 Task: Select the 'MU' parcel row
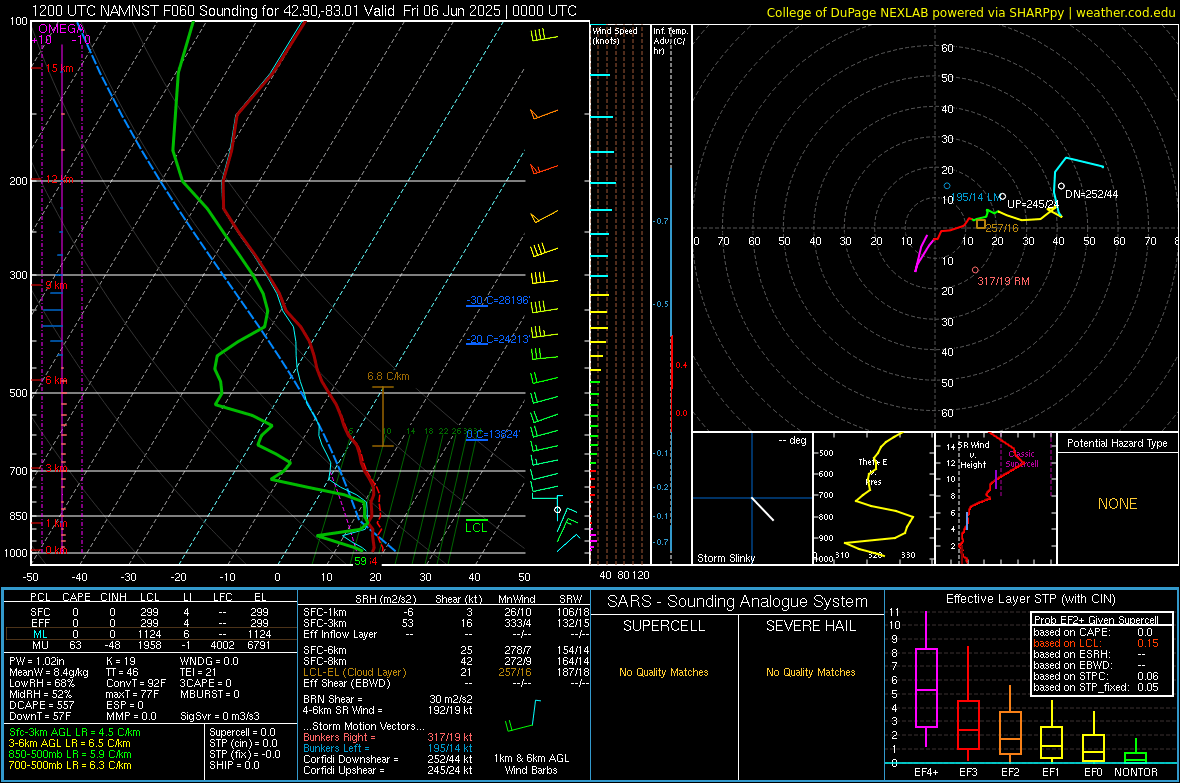tap(150, 644)
